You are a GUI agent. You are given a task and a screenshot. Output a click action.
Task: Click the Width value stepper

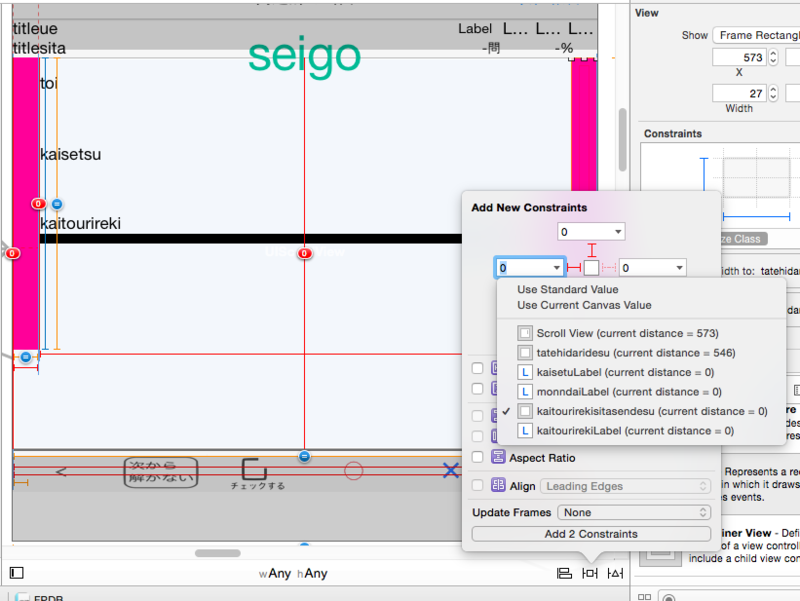click(x=773, y=93)
